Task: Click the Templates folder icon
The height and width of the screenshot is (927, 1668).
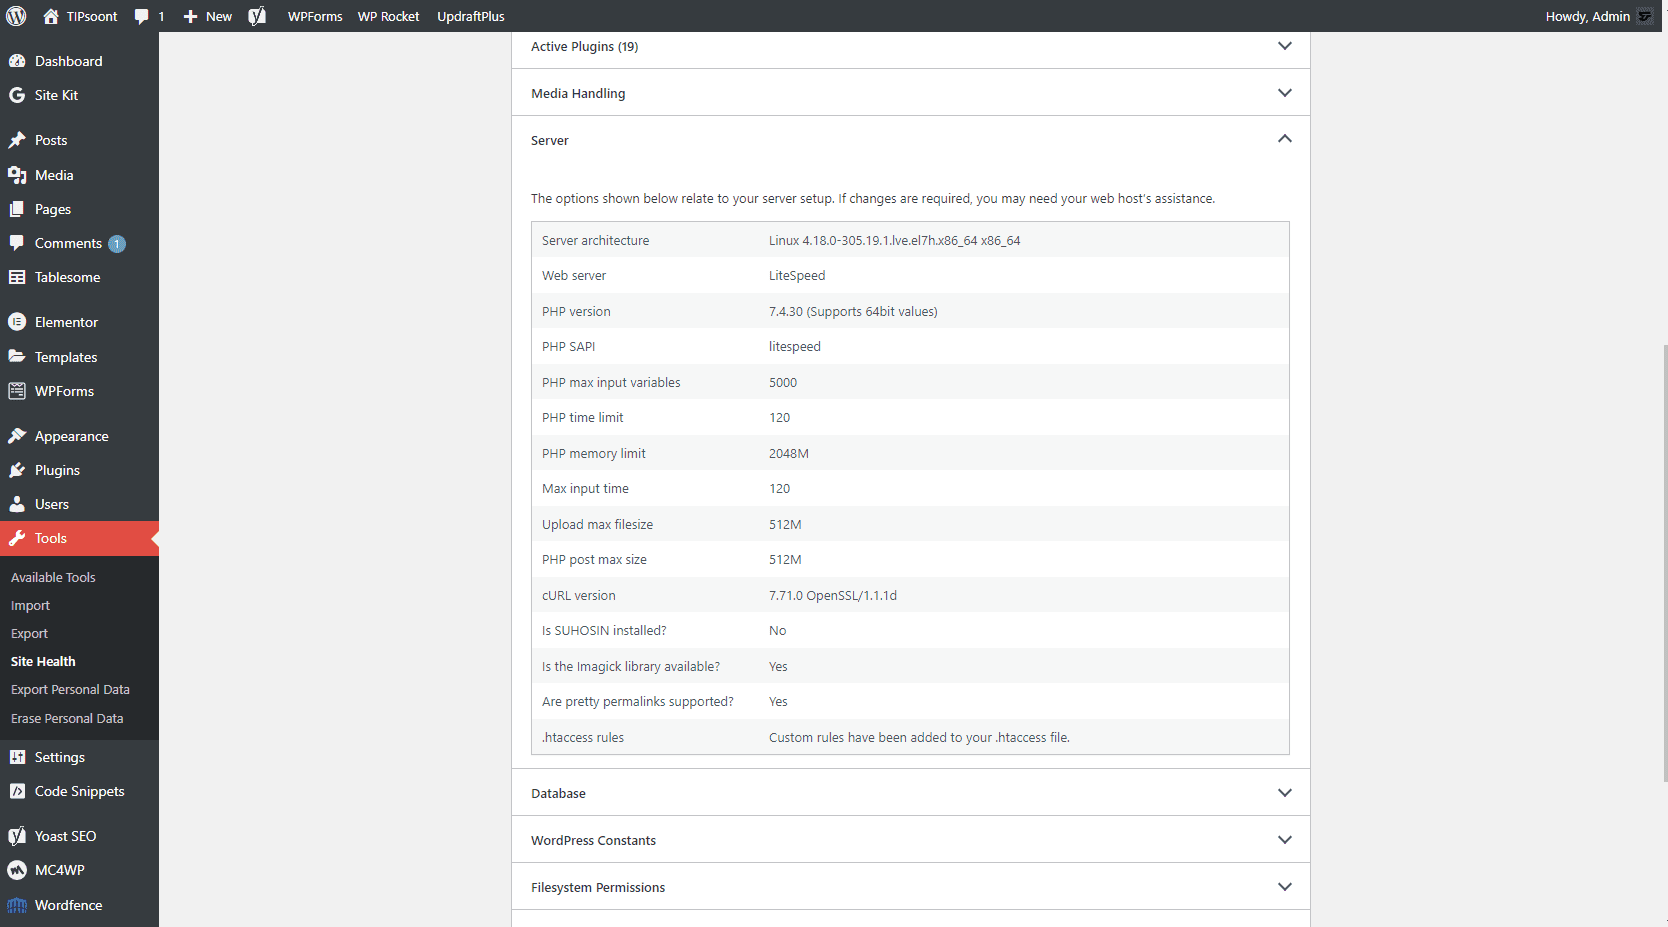Action: (x=17, y=357)
